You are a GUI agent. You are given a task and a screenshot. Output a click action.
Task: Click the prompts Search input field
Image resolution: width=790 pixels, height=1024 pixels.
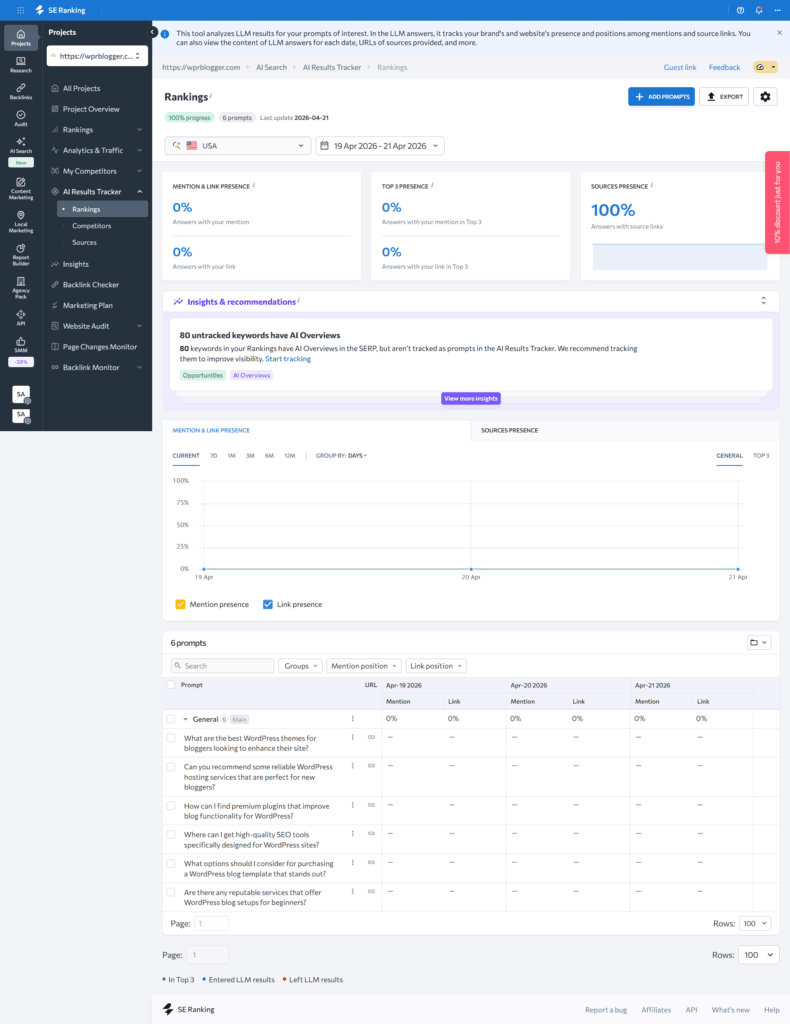[222, 666]
